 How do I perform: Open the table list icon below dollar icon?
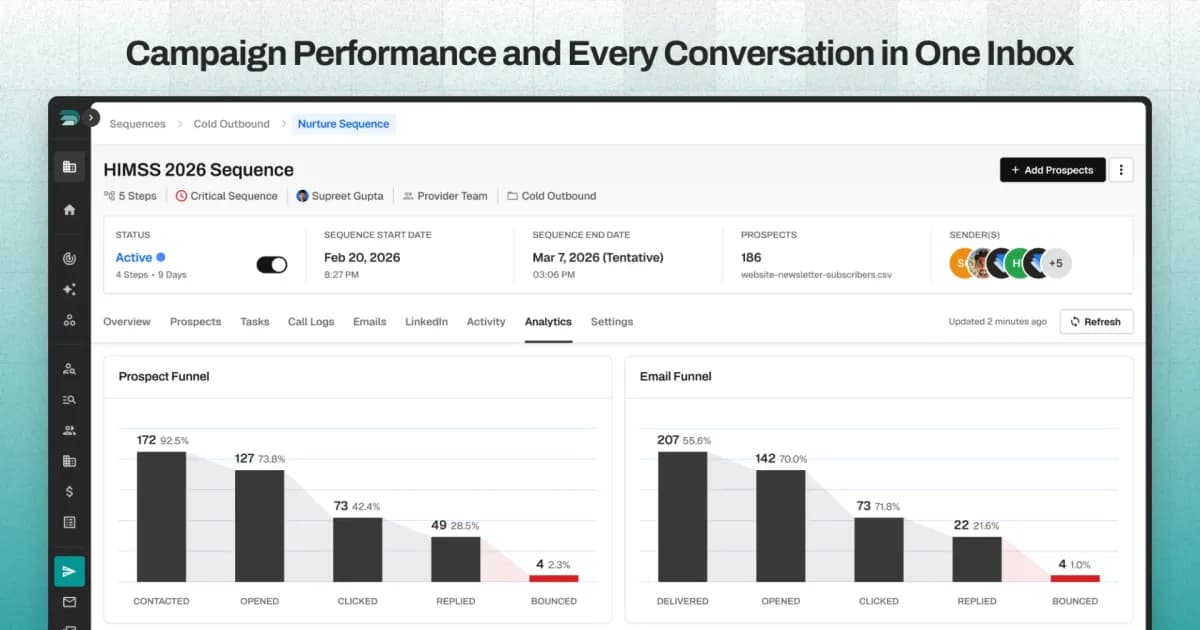tap(69, 522)
